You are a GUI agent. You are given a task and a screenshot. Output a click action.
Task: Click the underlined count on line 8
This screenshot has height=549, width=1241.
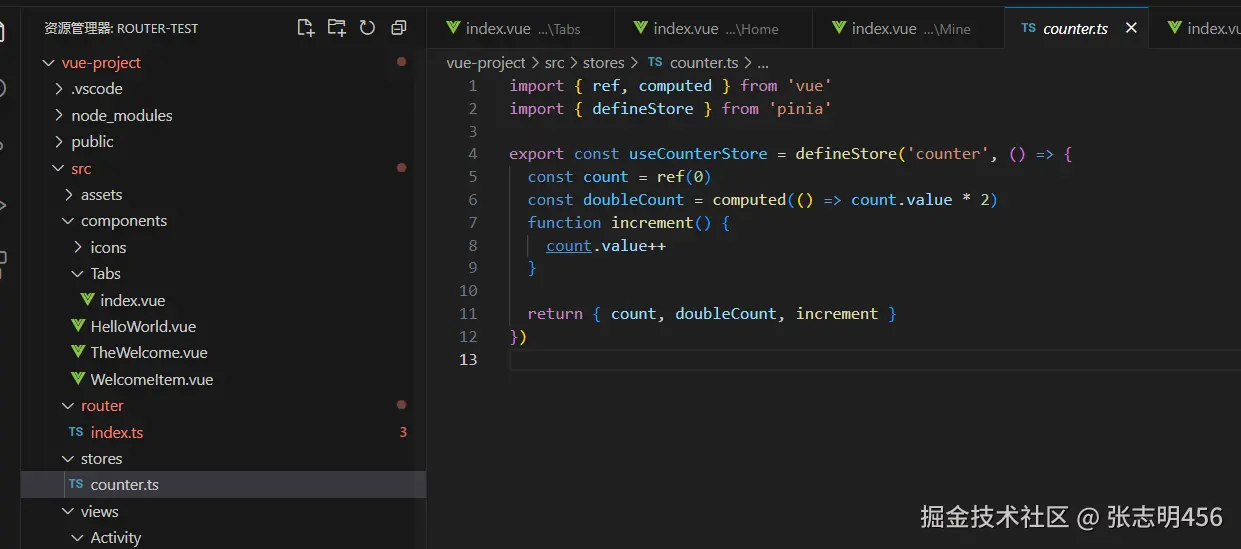(x=569, y=245)
